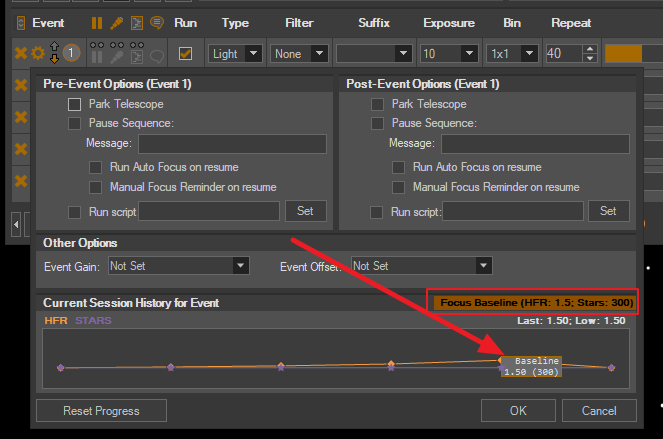Image resolution: width=663 pixels, height=439 pixels.
Task: Click the HFR legend label
Action: [56, 321]
